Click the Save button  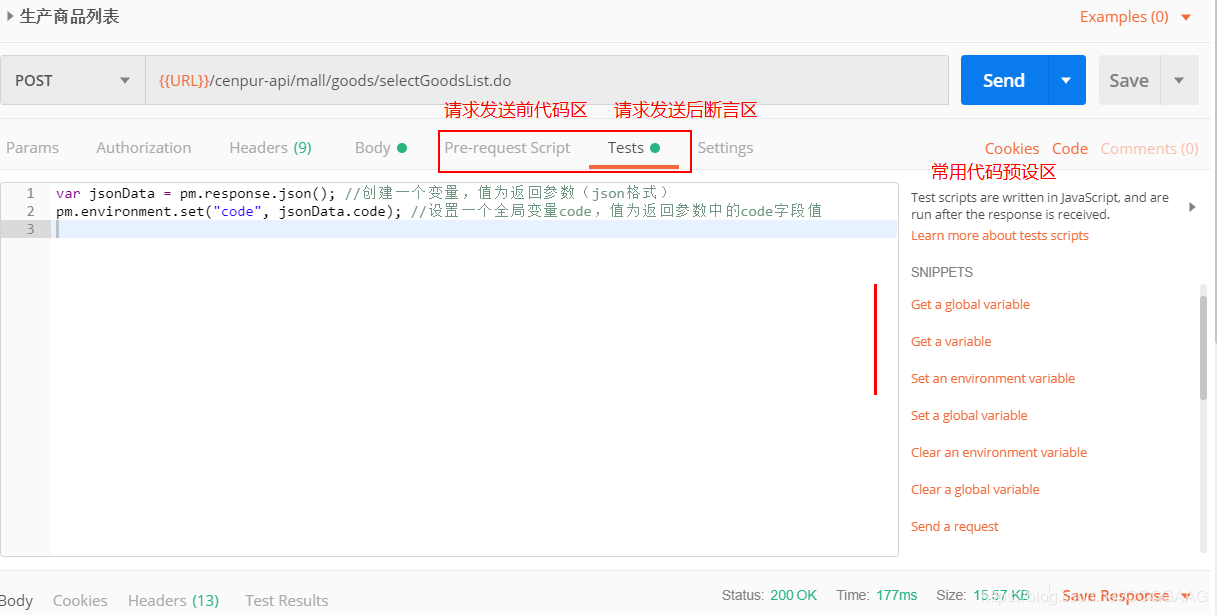1129,80
